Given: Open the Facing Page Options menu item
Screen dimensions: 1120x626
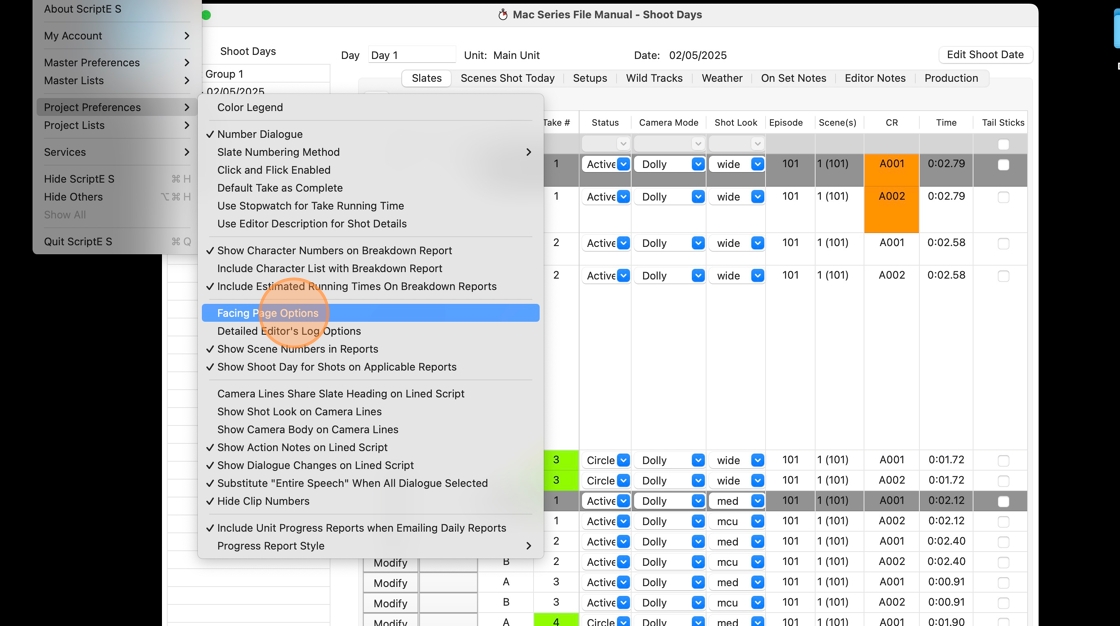Looking at the screenshot, I should [x=370, y=313].
